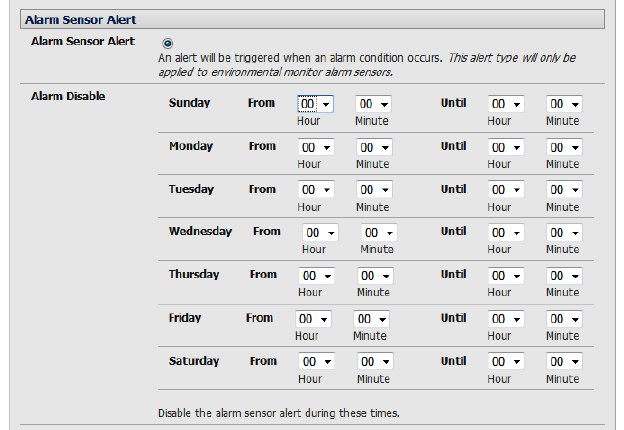Expand Monday Until Minute dropdown
The width and height of the screenshot is (624, 430).
(564, 147)
